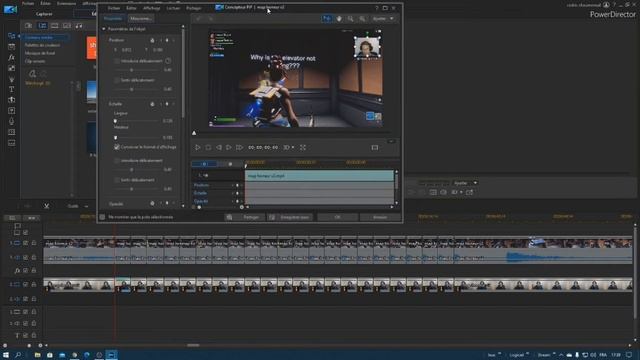Screen dimensions: 640x360
Task: Uncheck Conserver le format d'affichage
Action: (x=117, y=147)
